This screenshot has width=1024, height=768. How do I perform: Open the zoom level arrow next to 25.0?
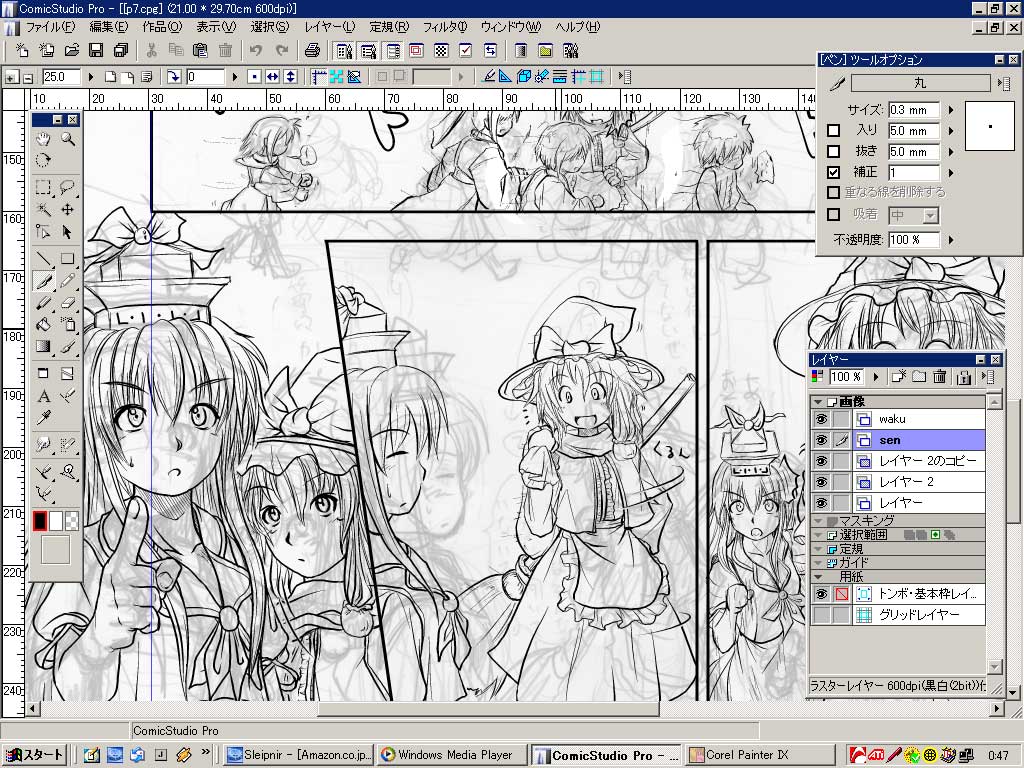coord(91,77)
